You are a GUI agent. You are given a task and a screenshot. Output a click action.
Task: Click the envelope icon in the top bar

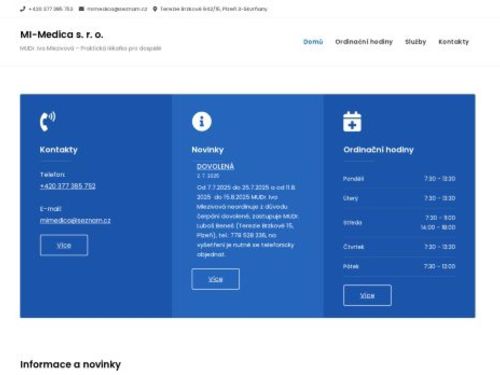(x=81, y=9)
